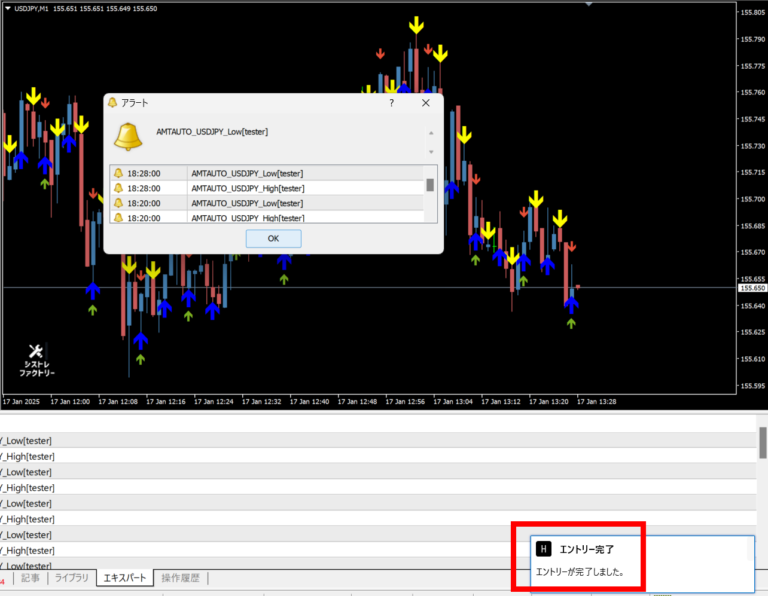Click the alert list scrollbar thumb

point(430,184)
